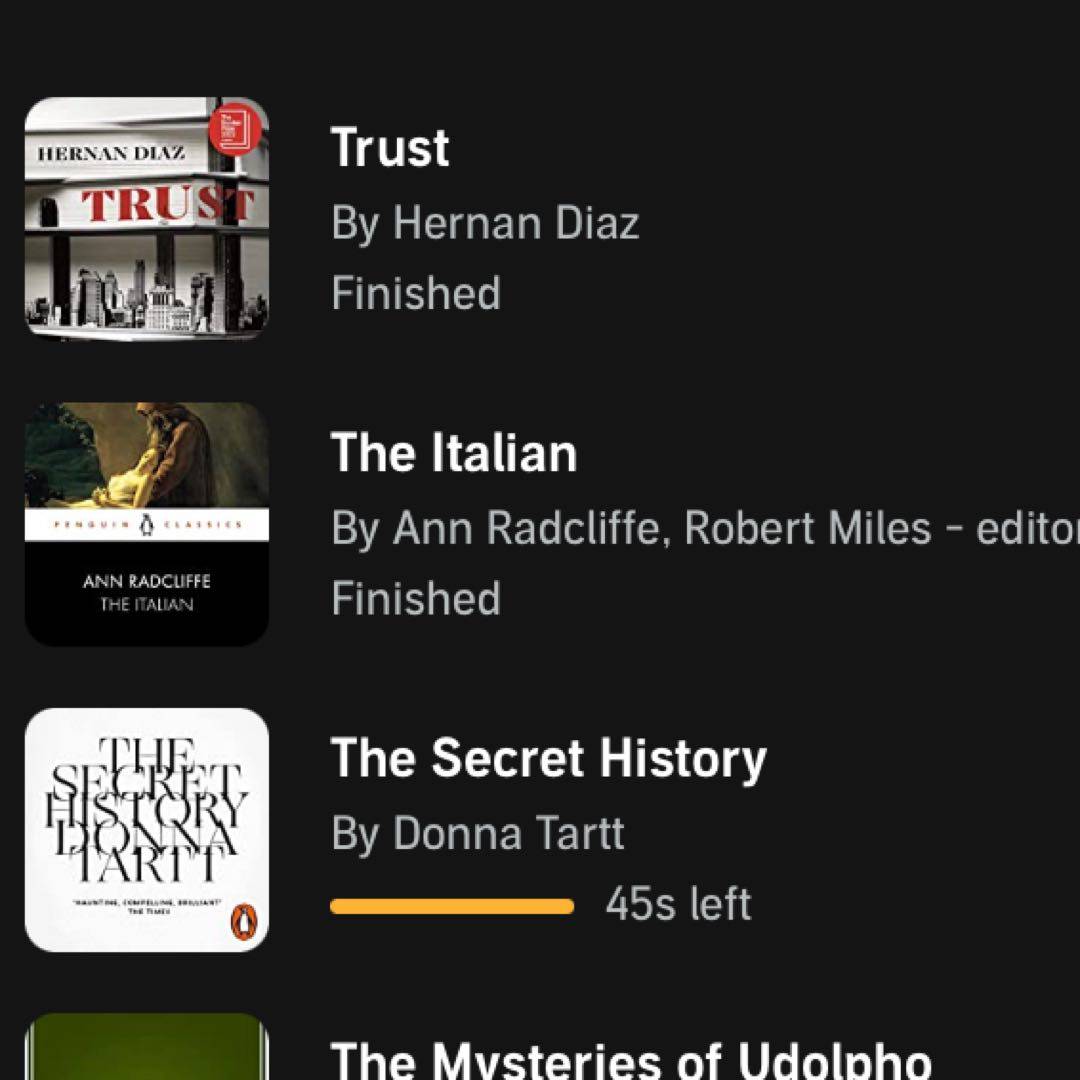Screen dimensions: 1080x1080
Task: Select The Secret History title
Action: point(548,758)
